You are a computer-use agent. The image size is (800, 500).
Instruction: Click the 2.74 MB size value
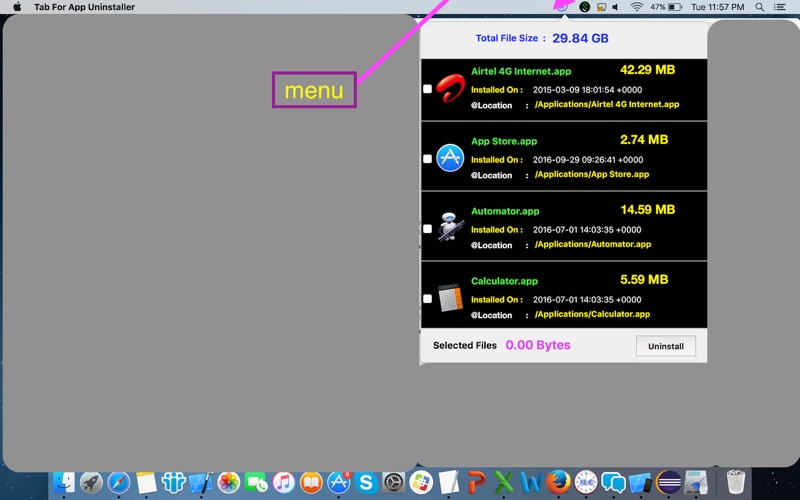(x=644, y=140)
